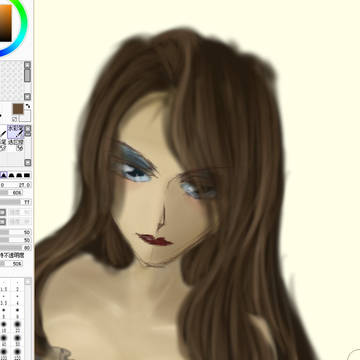Open the brush texture dropdown (lower row)
This screenshot has height=360, width=360.
[x=2, y=222]
